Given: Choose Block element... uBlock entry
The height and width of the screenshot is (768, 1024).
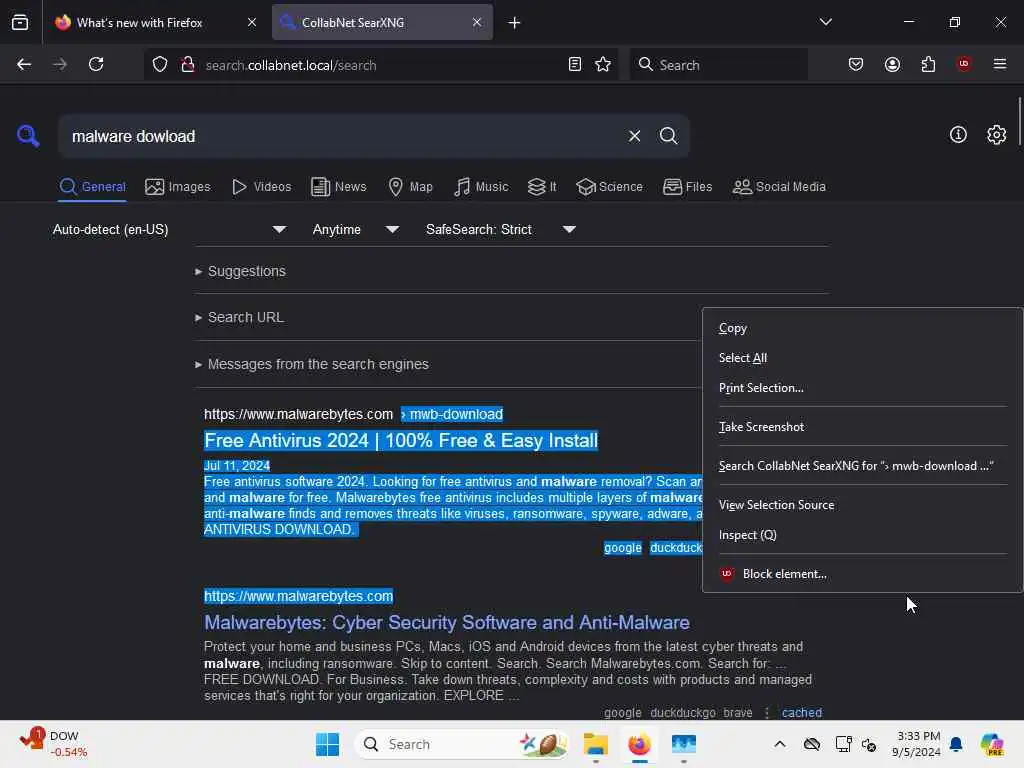Looking at the screenshot, I should point(862,574).
